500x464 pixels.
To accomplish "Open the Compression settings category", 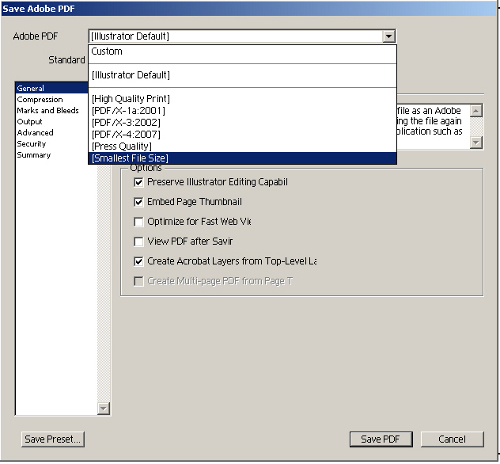I will [40, 99].
